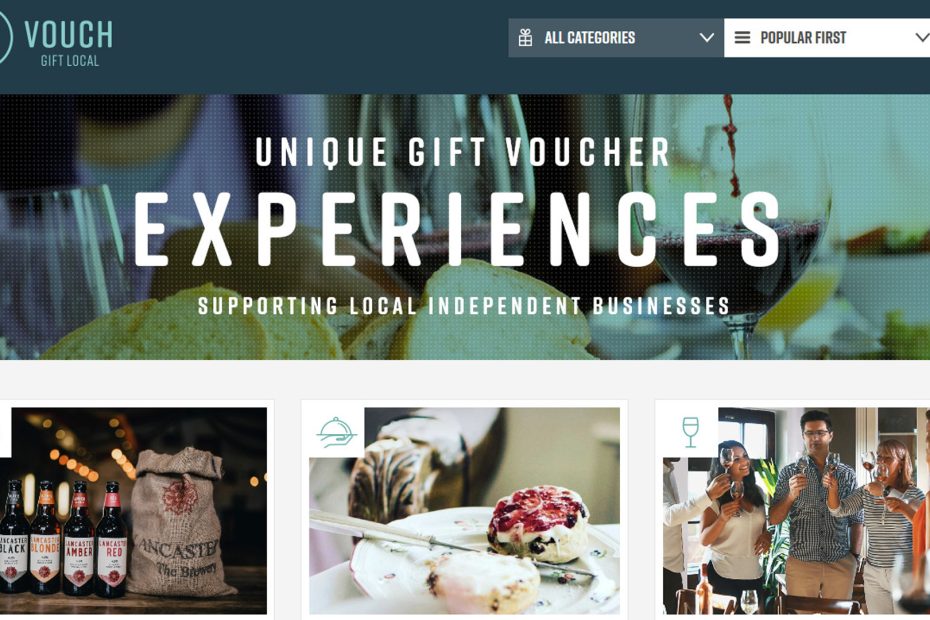Click the circular Vouch logo emblem
The width and height of the screenshot is (930, 620).
pyautogui.click(x=5, y=37)
